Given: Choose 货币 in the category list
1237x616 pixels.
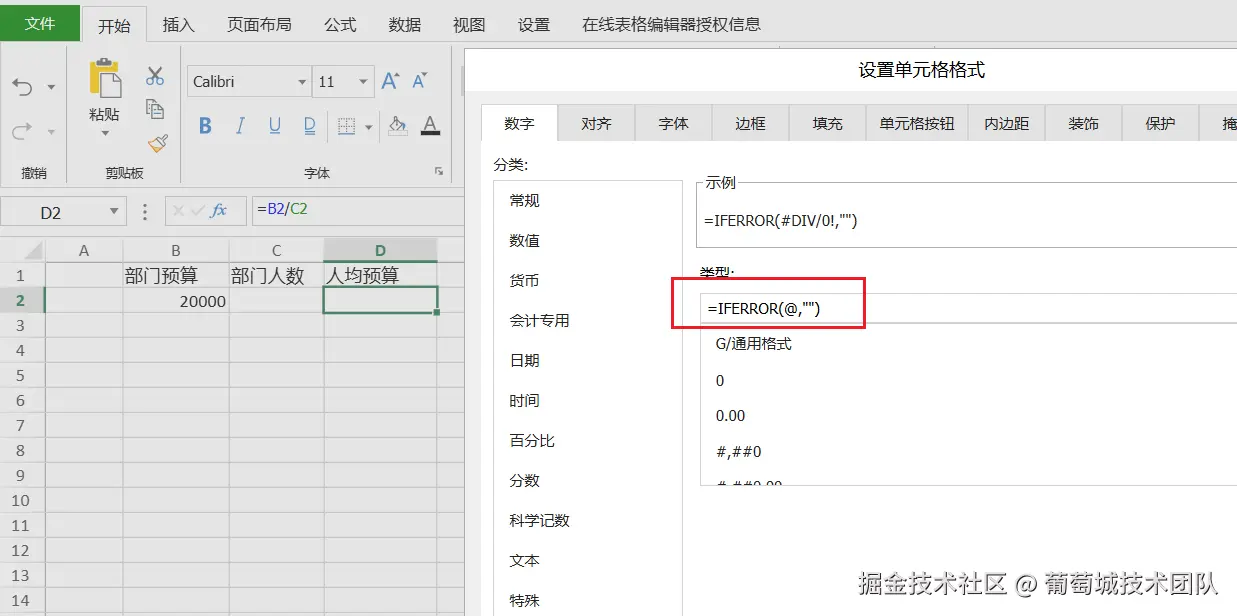Looking at the screenshot, I should click(x=588, y=281).
